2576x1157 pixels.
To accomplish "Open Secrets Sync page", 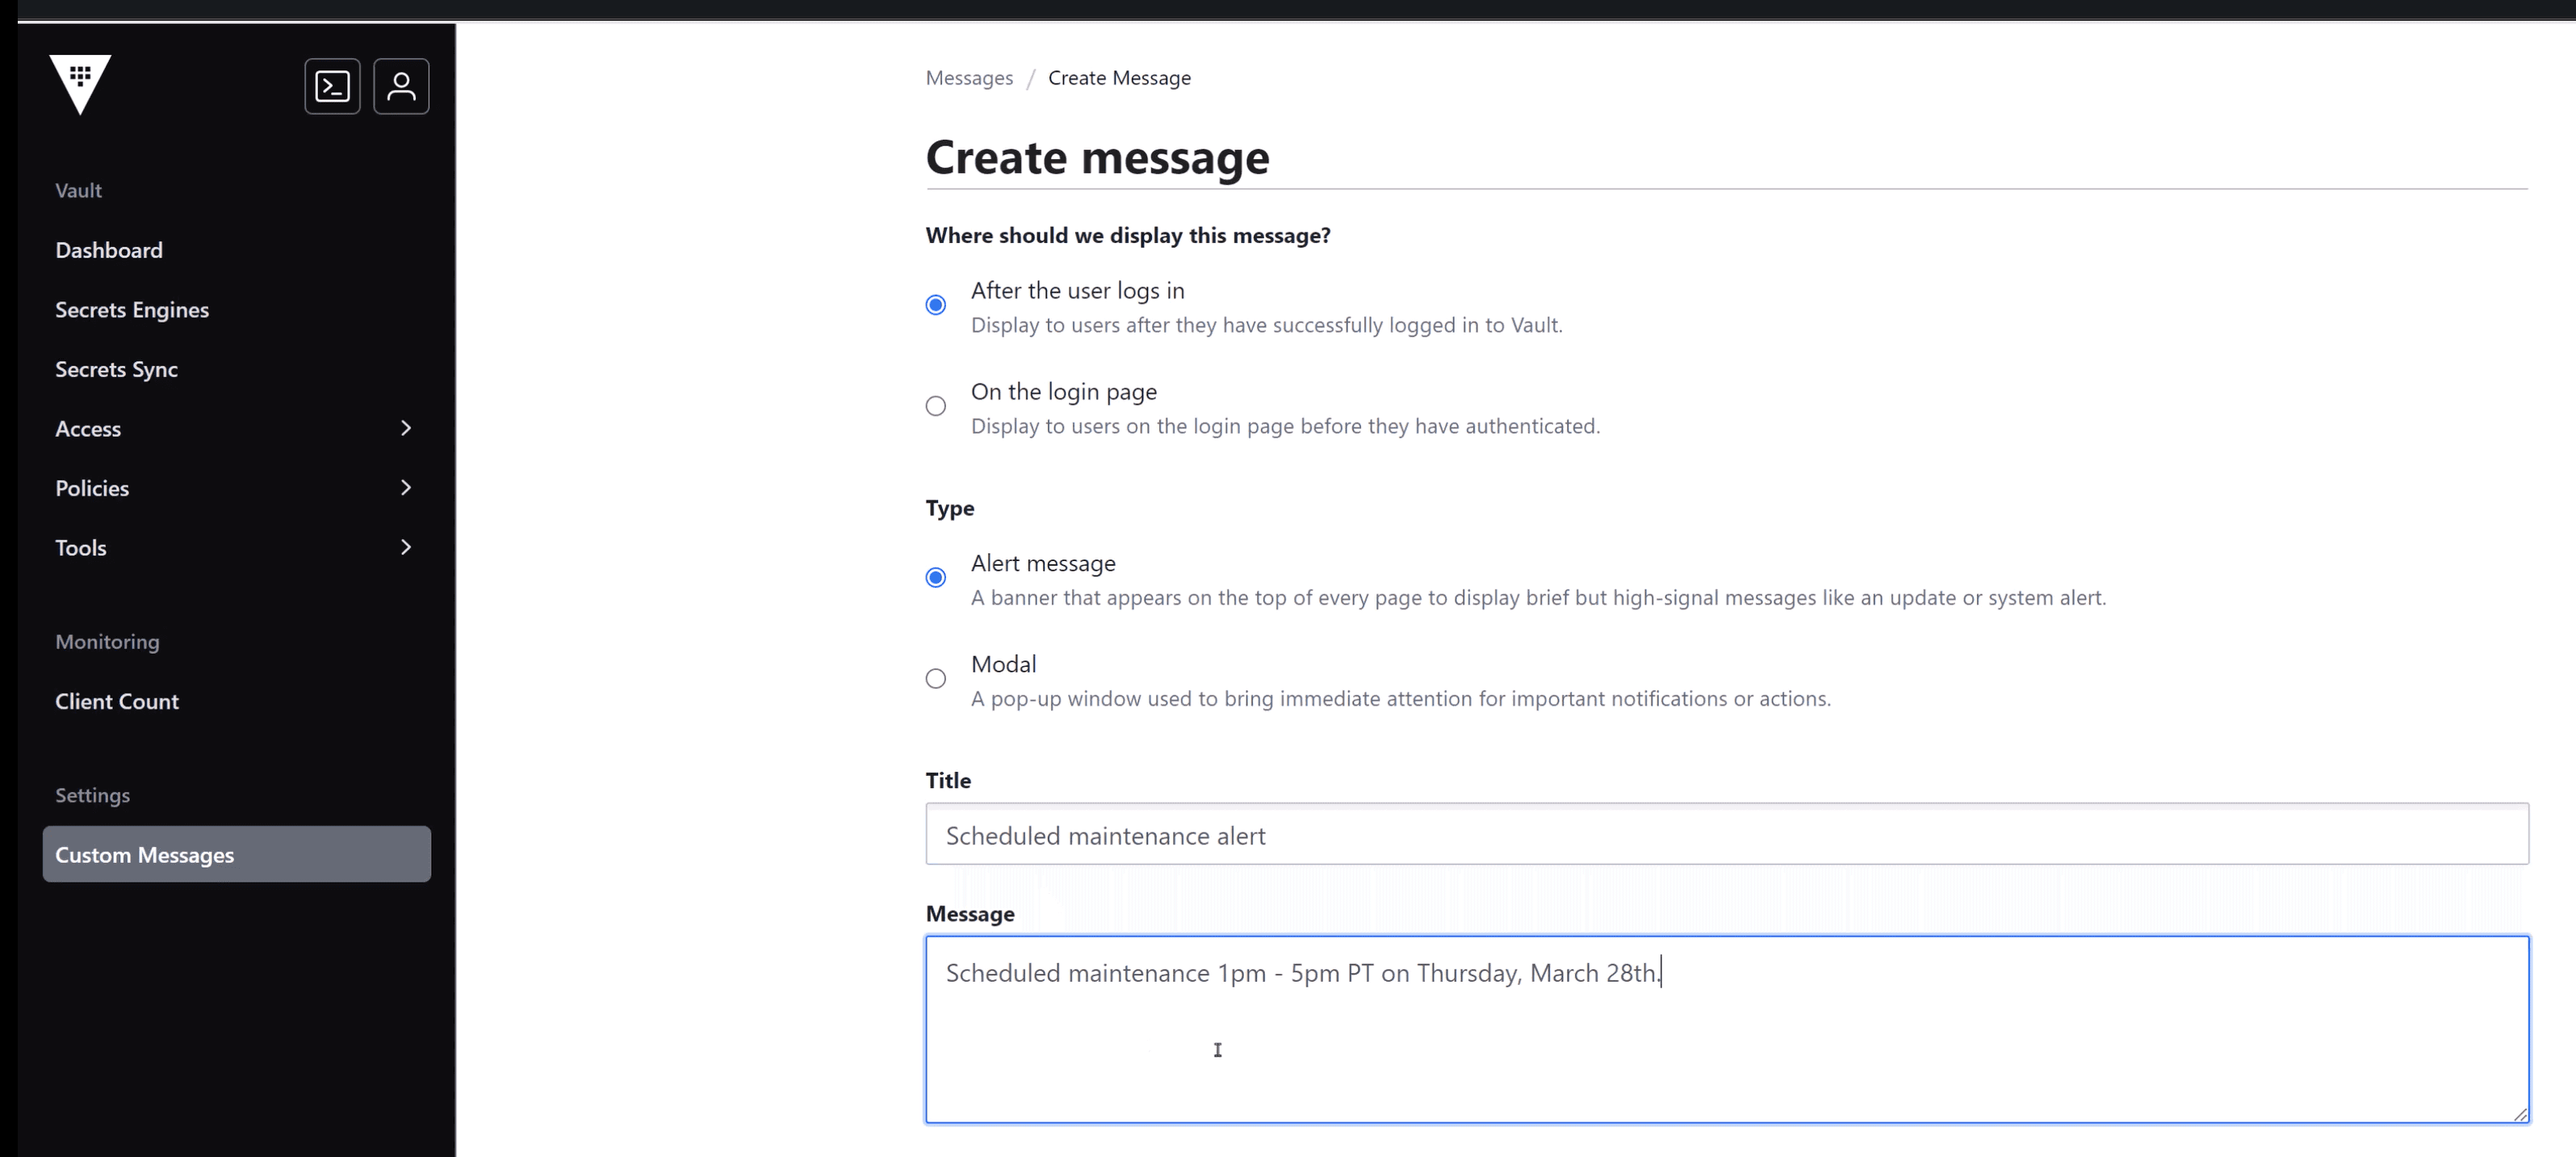I will click(116, 369).
